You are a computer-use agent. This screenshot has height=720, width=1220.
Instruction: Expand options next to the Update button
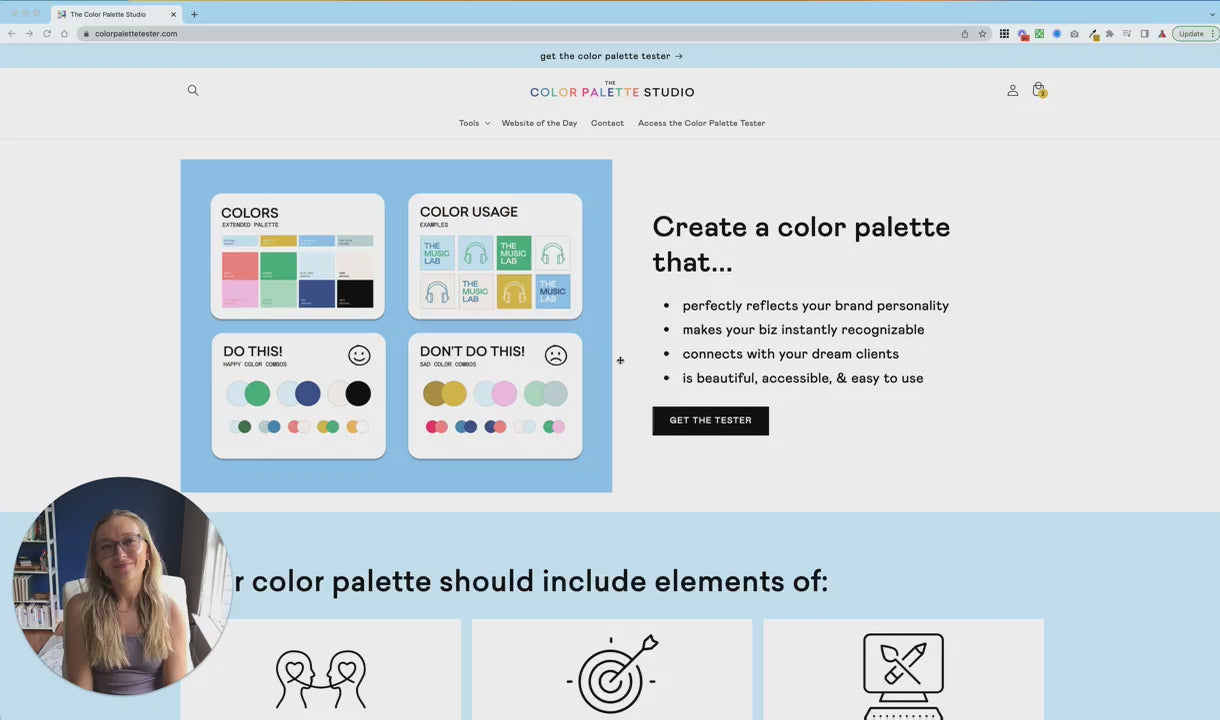click(1211, 33)
